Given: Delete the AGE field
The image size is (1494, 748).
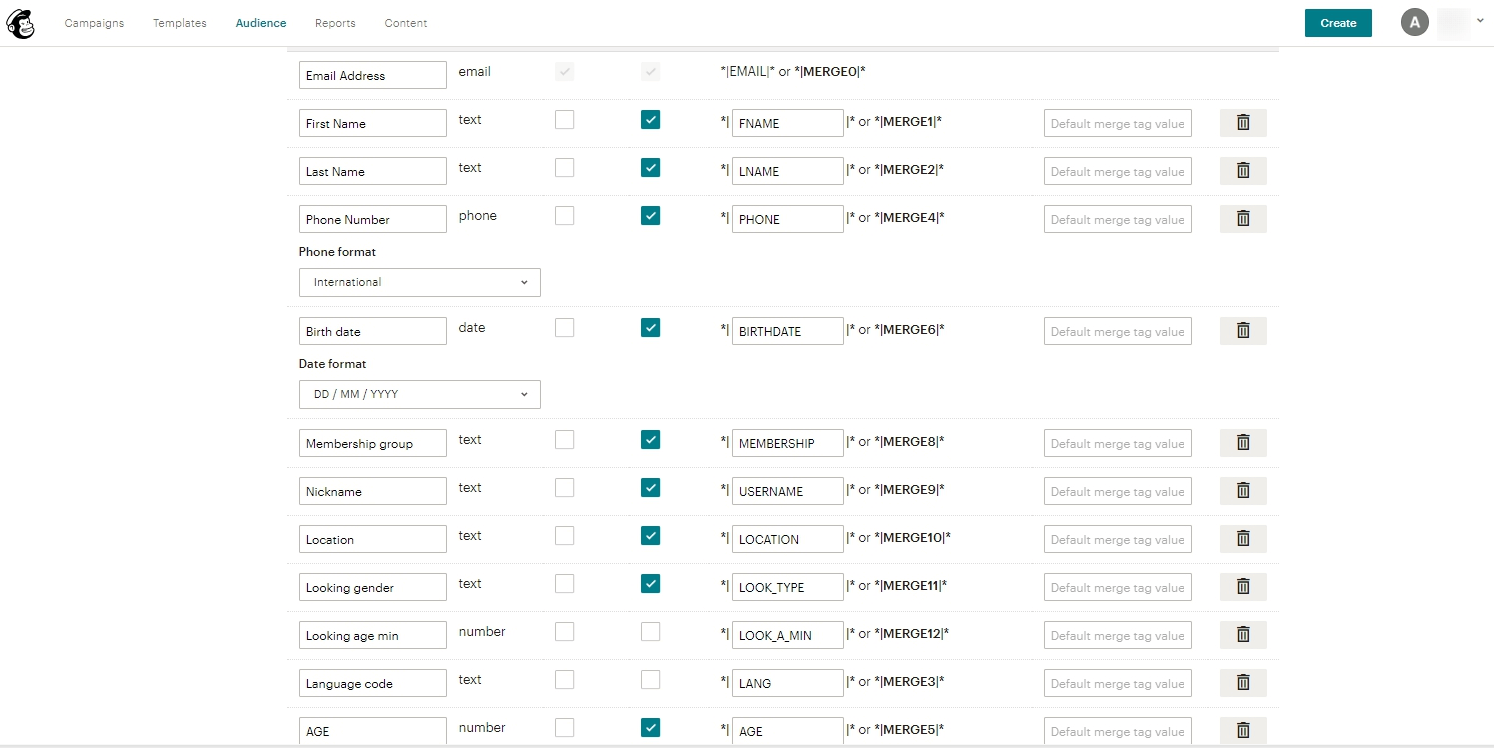Looking at the screenshot, I should [1243, 731].
